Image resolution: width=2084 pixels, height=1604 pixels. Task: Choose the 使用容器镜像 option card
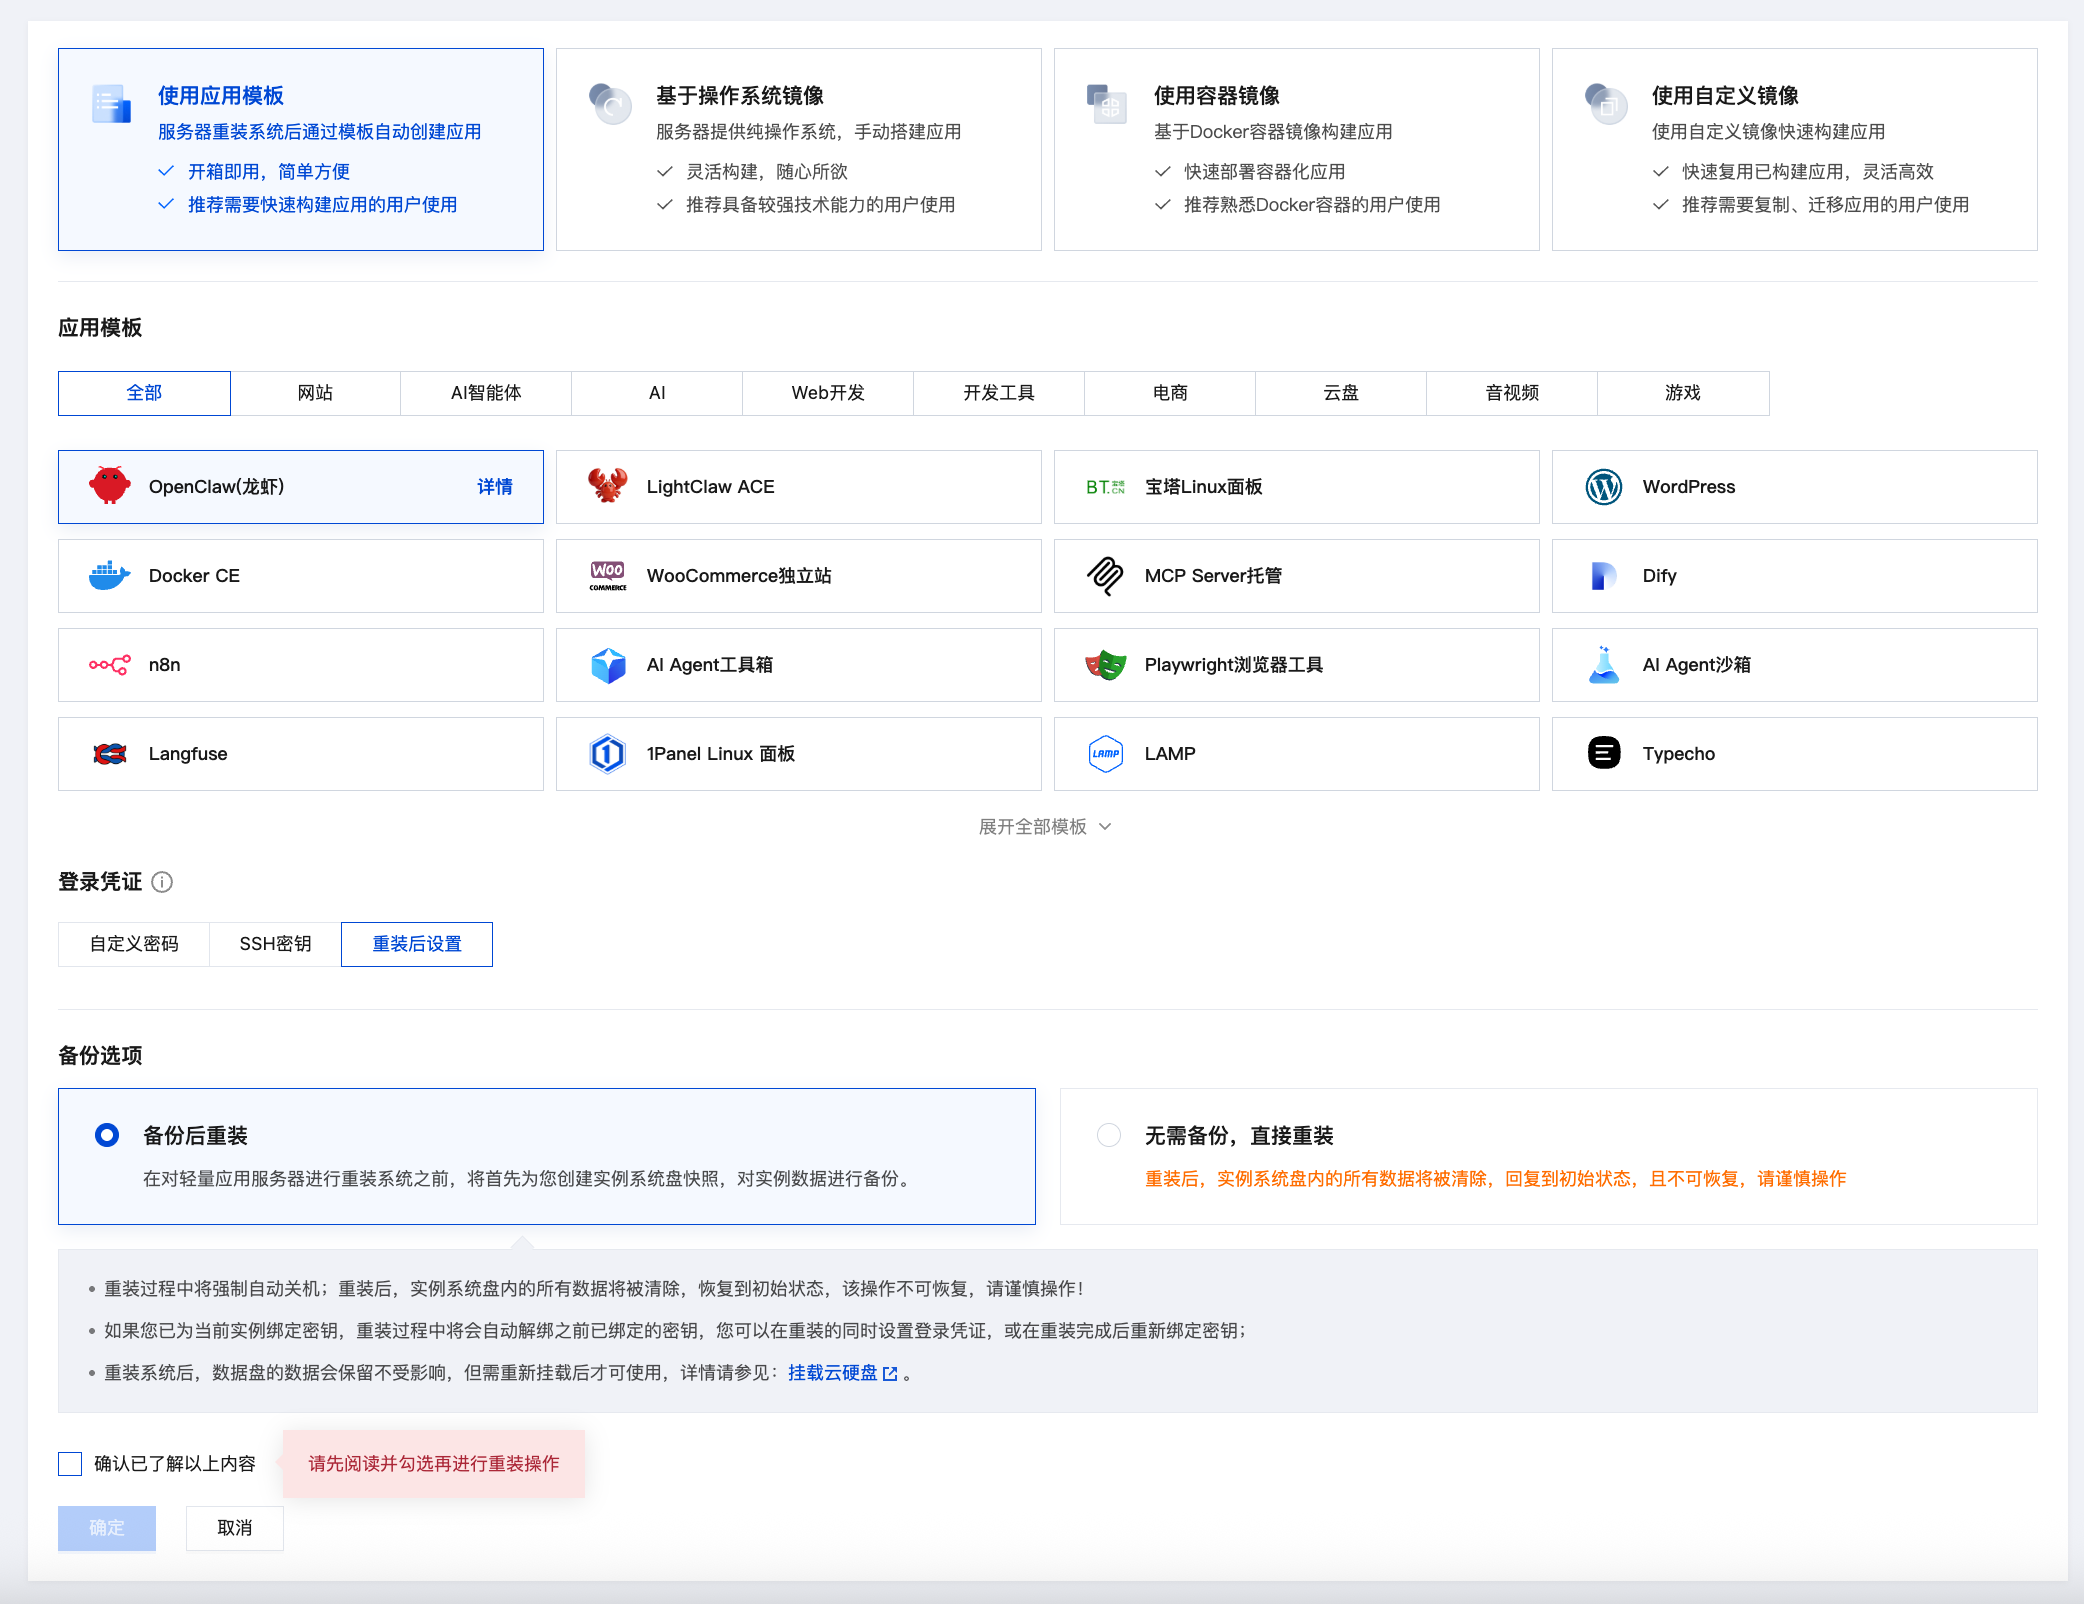point(1297,150)
